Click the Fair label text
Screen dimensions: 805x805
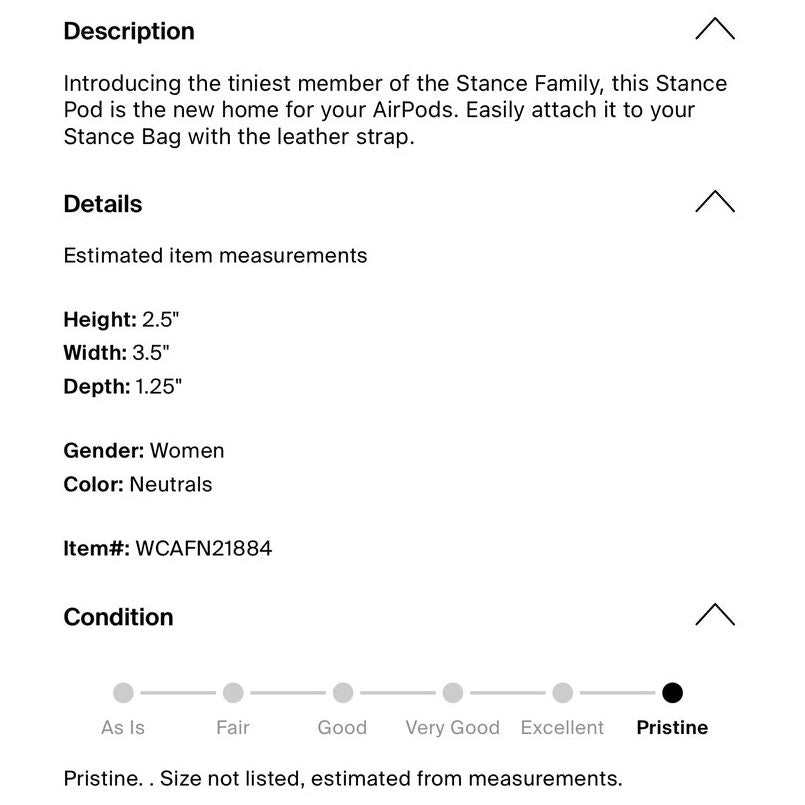point(233,727)
